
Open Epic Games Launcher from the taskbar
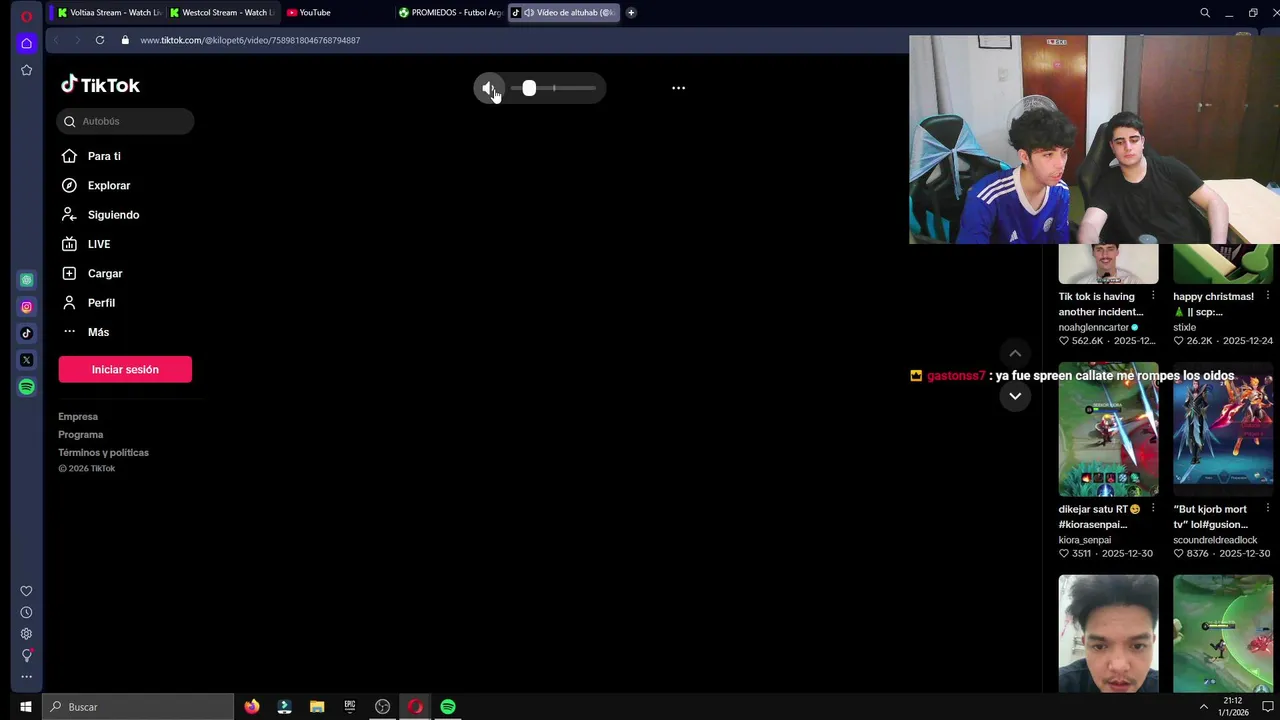(x=350, y=707)
